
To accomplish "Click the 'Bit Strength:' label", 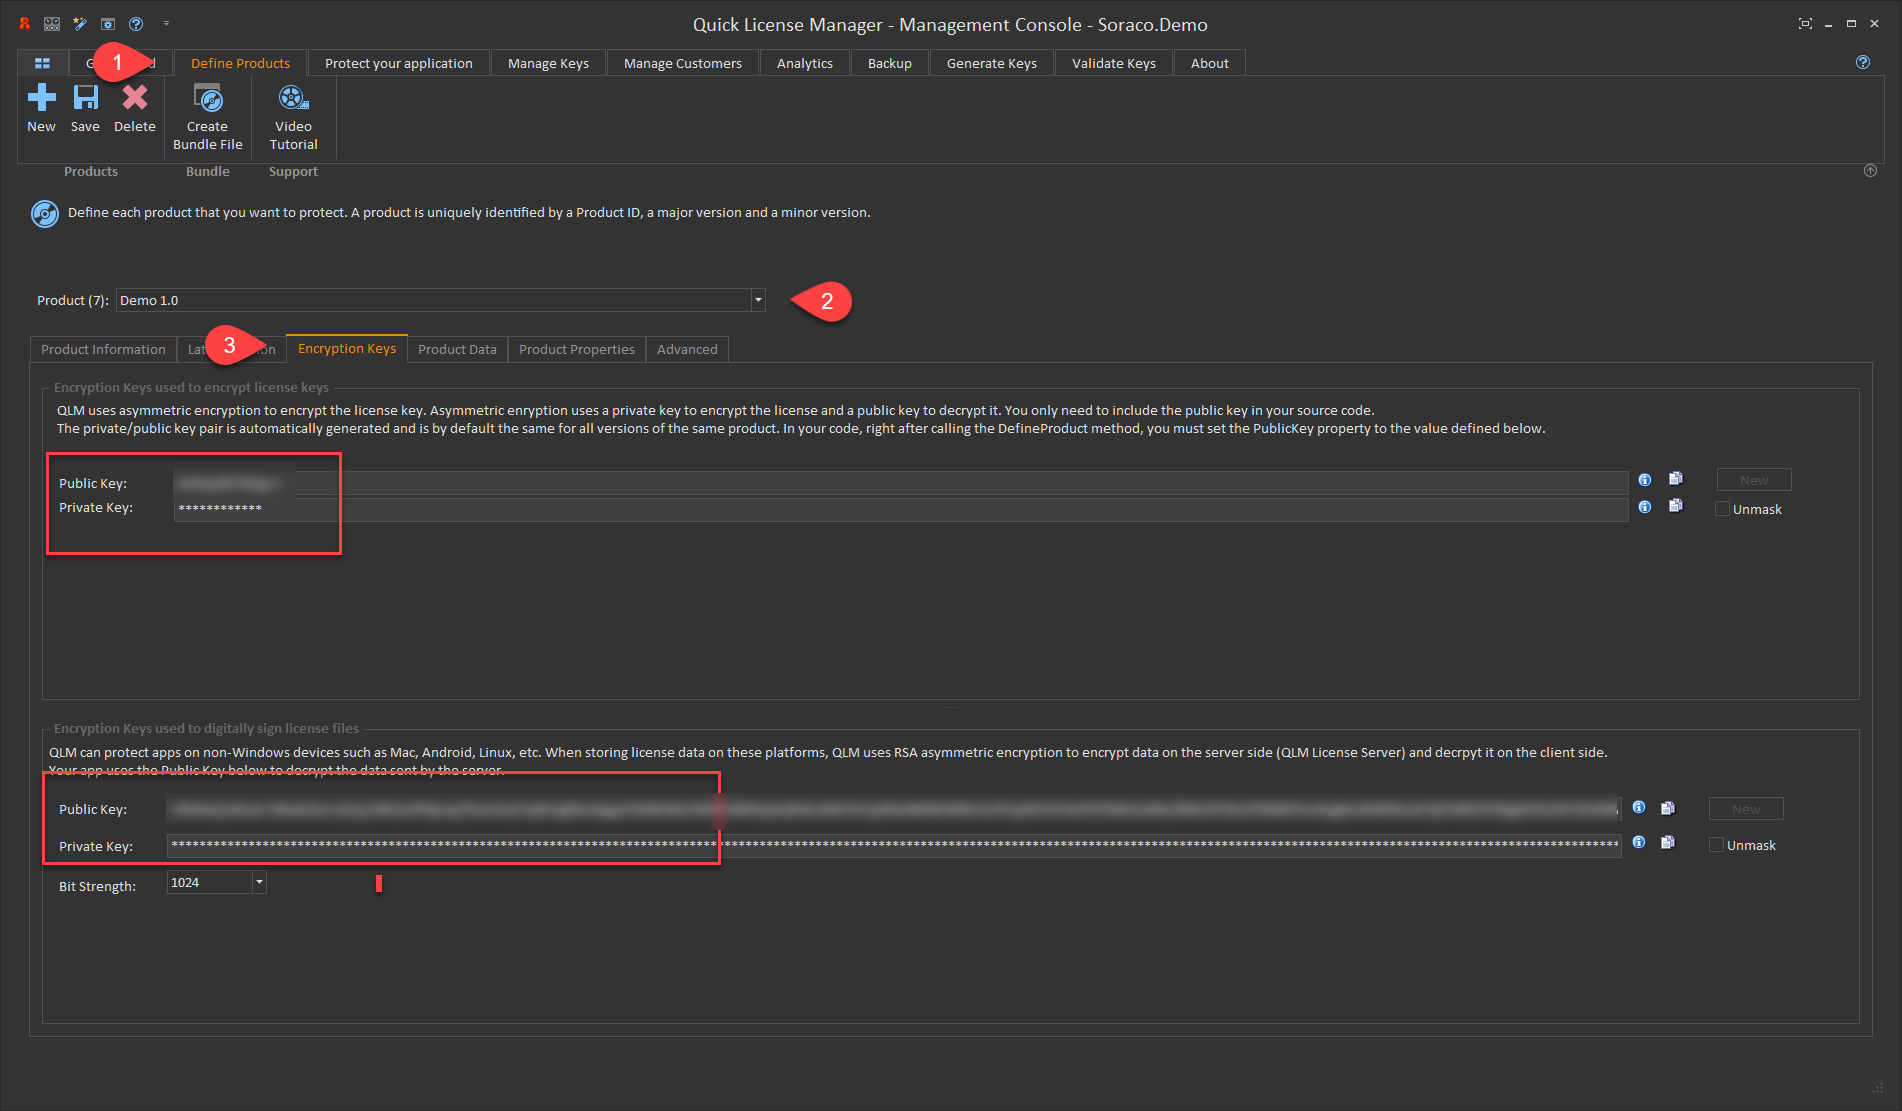I will [x=97, y=886].
